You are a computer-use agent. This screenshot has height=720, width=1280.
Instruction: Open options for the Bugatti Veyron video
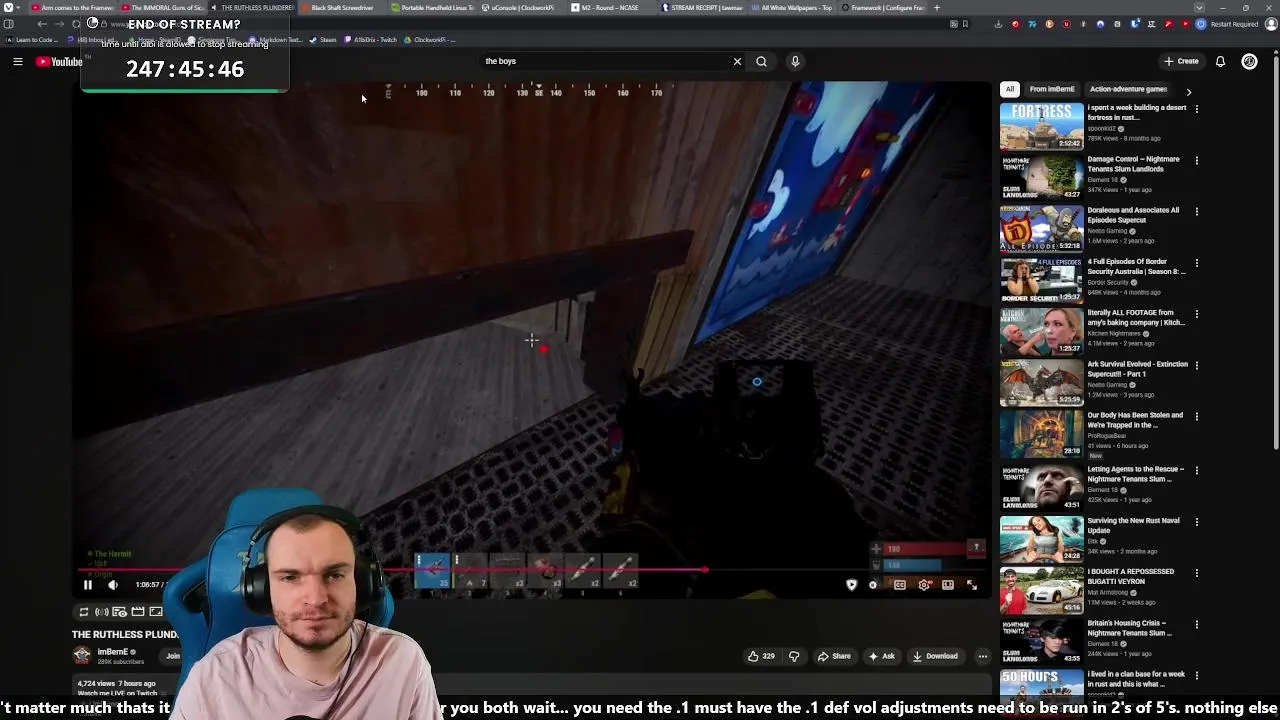(1196, 573)
